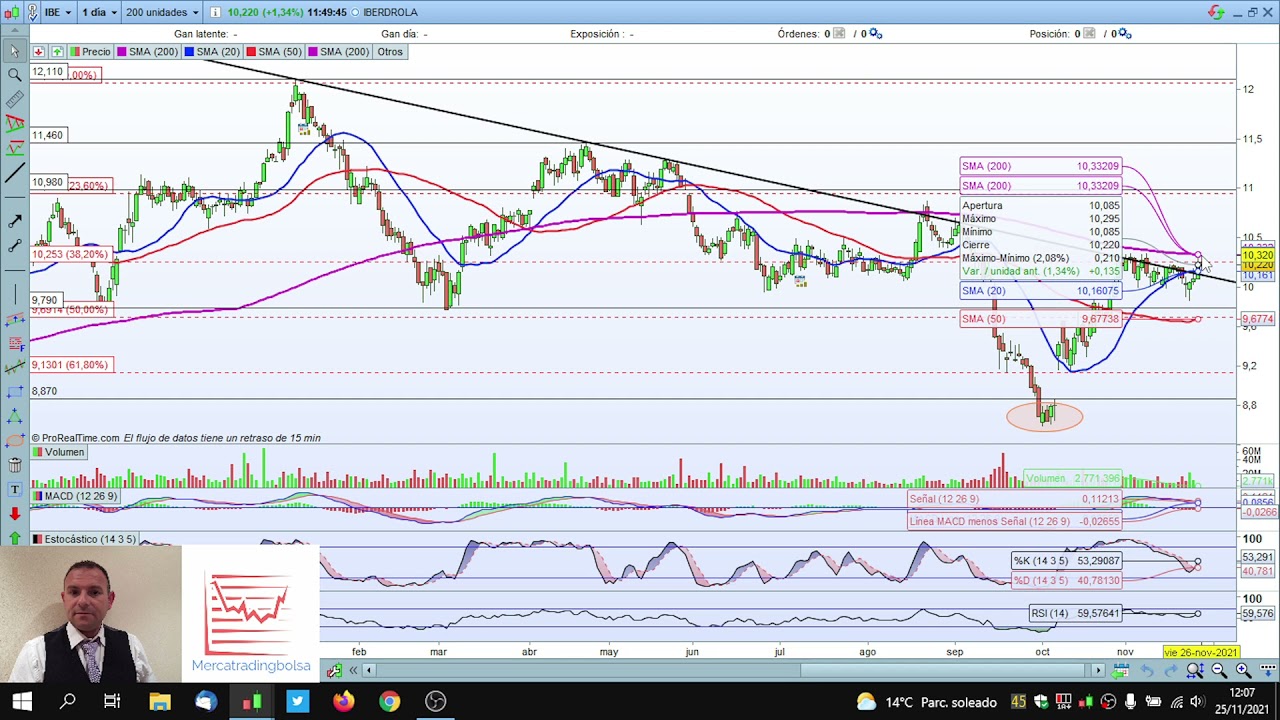
Task: Pick the triangle drawing tool
Action: (x=14, y=416)
